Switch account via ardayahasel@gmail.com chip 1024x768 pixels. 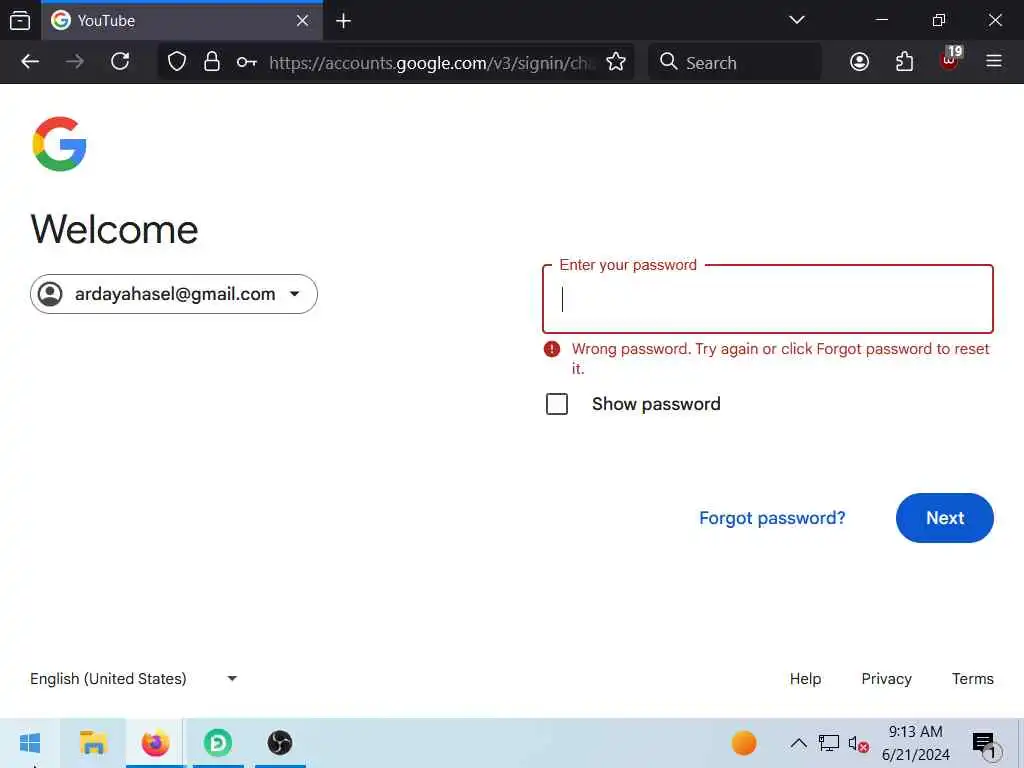pos(174,294)
